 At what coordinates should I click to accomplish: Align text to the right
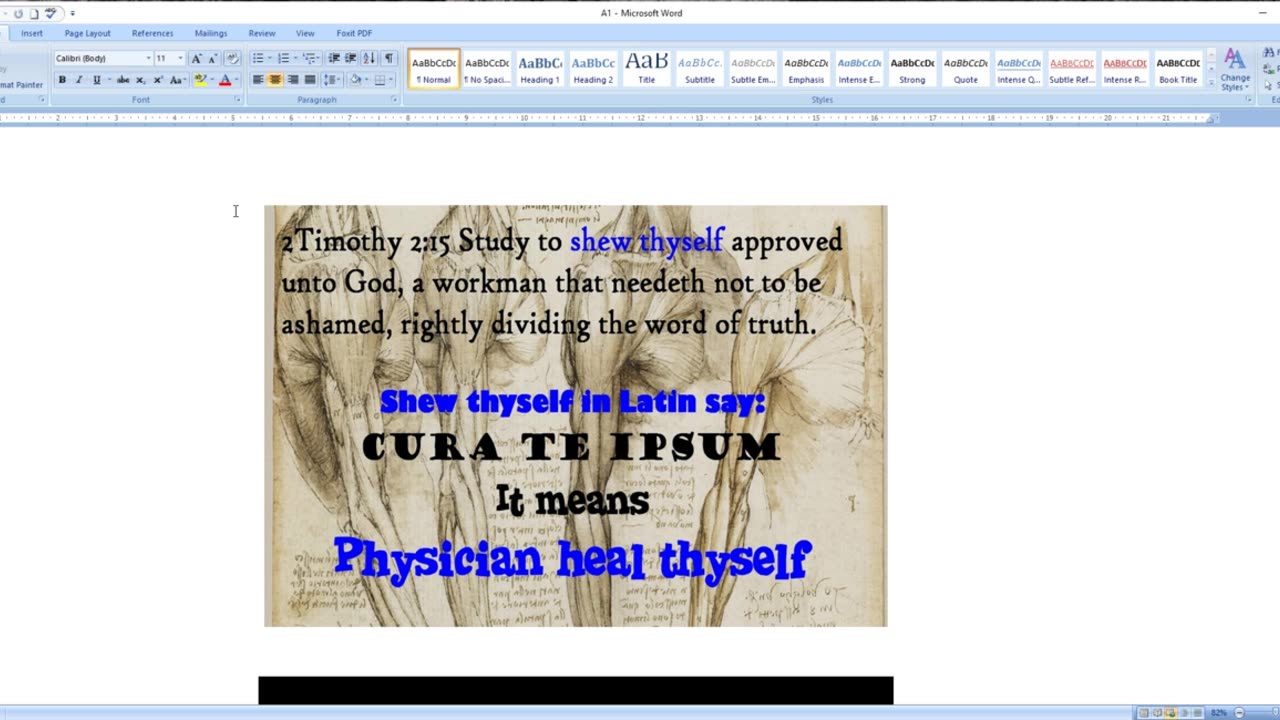coord(292,80)
